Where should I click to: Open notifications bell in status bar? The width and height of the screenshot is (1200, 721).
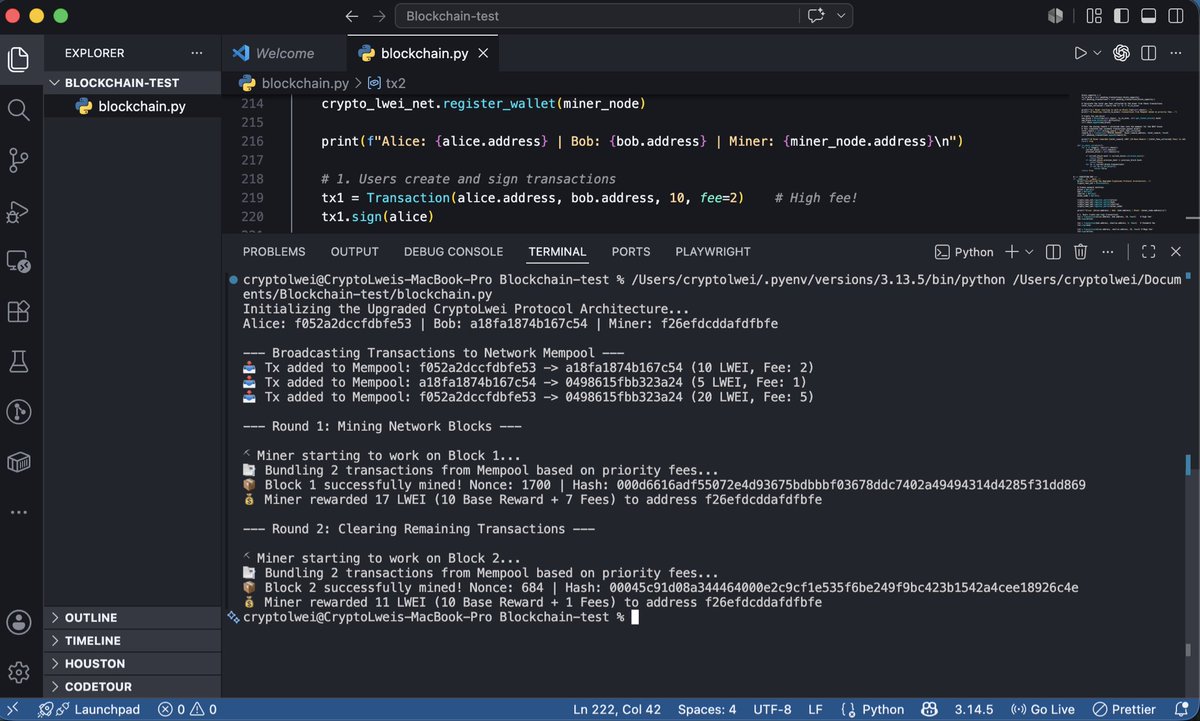[1180, 709]
